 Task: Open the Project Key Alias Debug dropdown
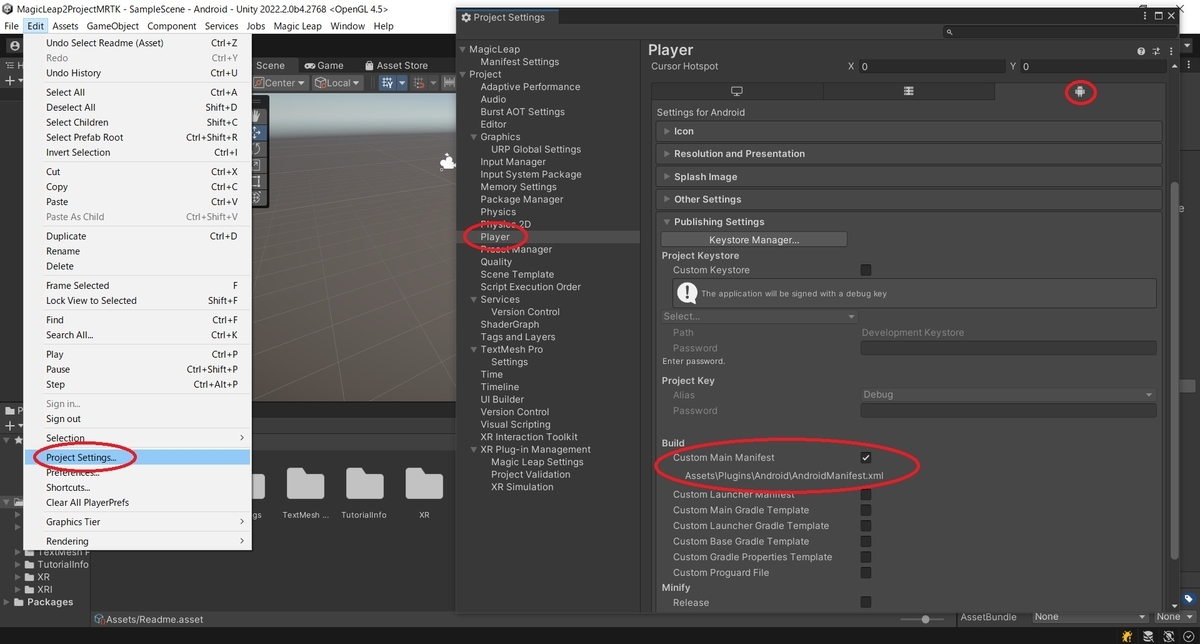1008,395
